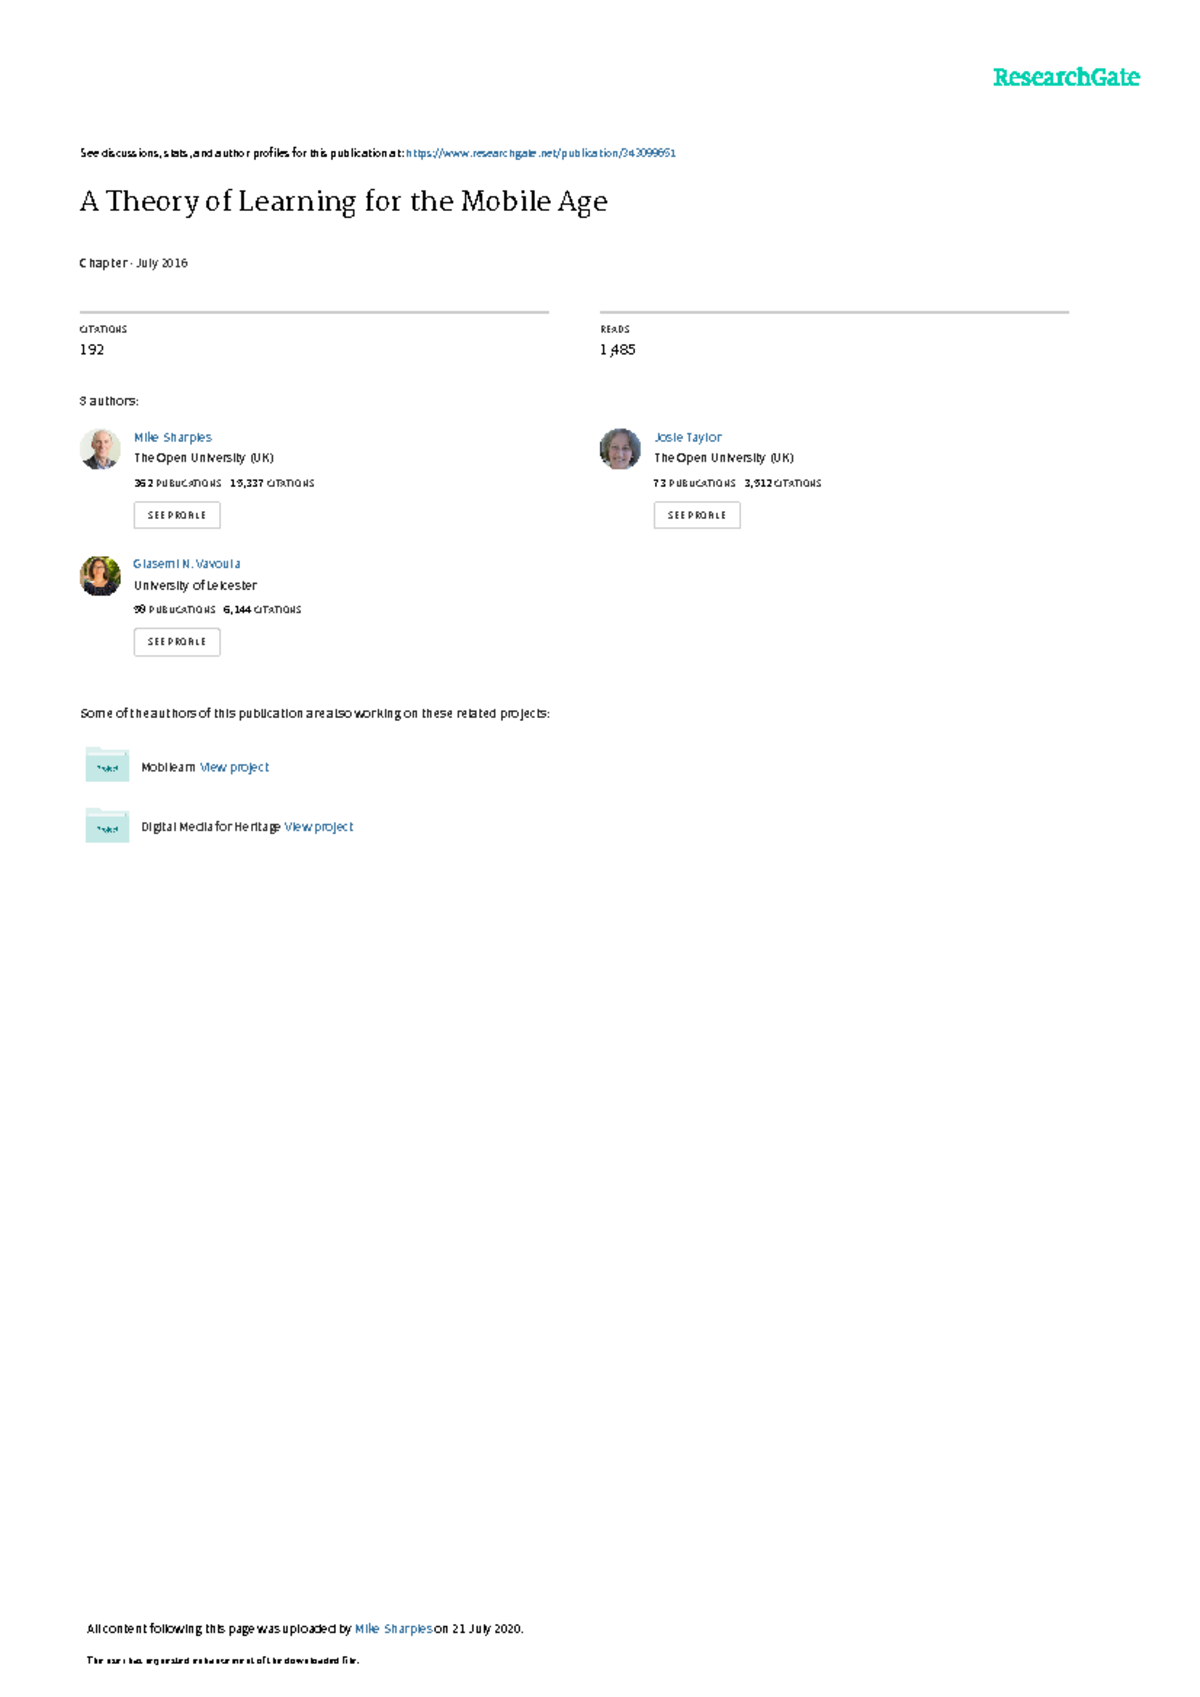The width and height of the screenshot is (1200, 1697).
Task: Click the citations count 192
Action: (x=92, y=349)
